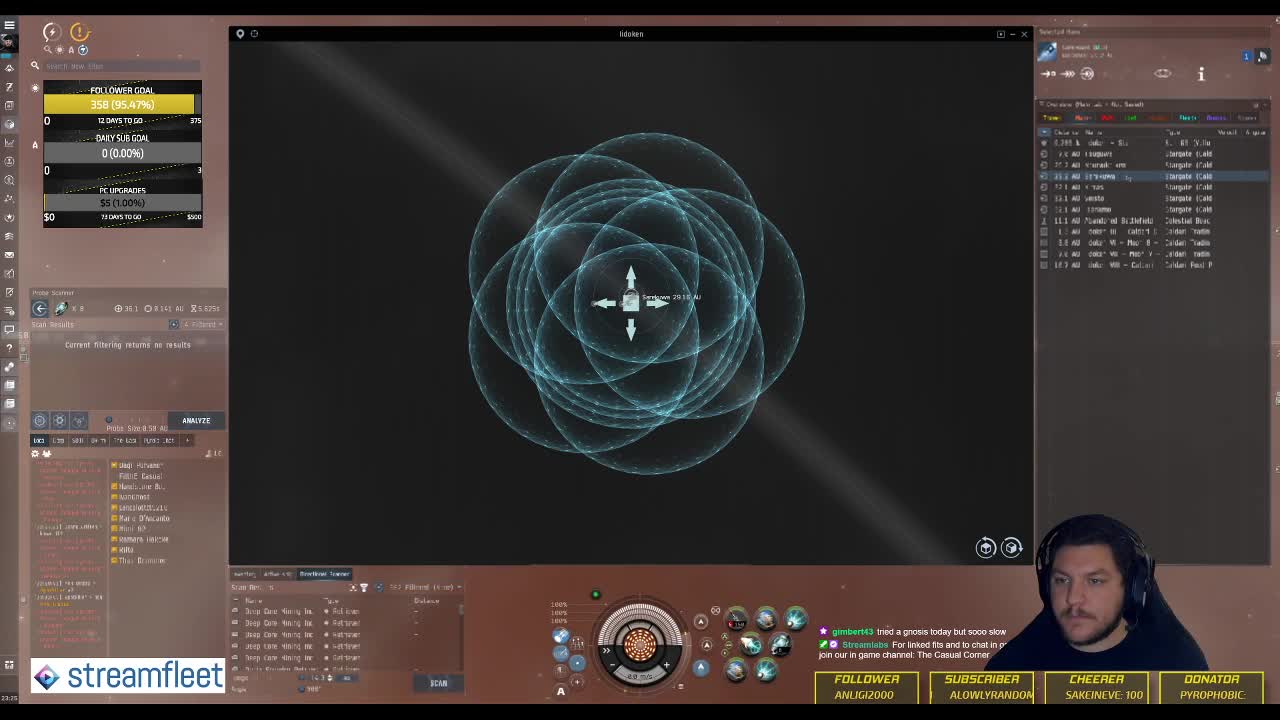Click the warp-to icon in Selected Item
The image size is (1280, 720).
point(1067,73)
